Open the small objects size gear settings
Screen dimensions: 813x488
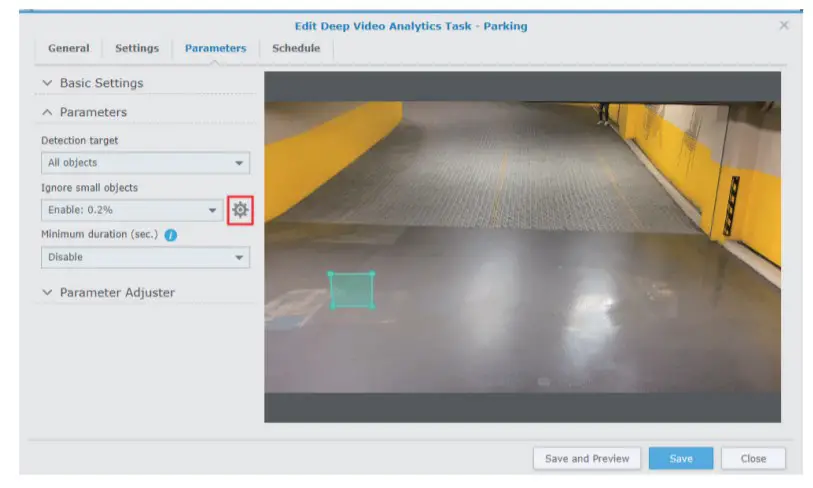(x=240, y=210)
